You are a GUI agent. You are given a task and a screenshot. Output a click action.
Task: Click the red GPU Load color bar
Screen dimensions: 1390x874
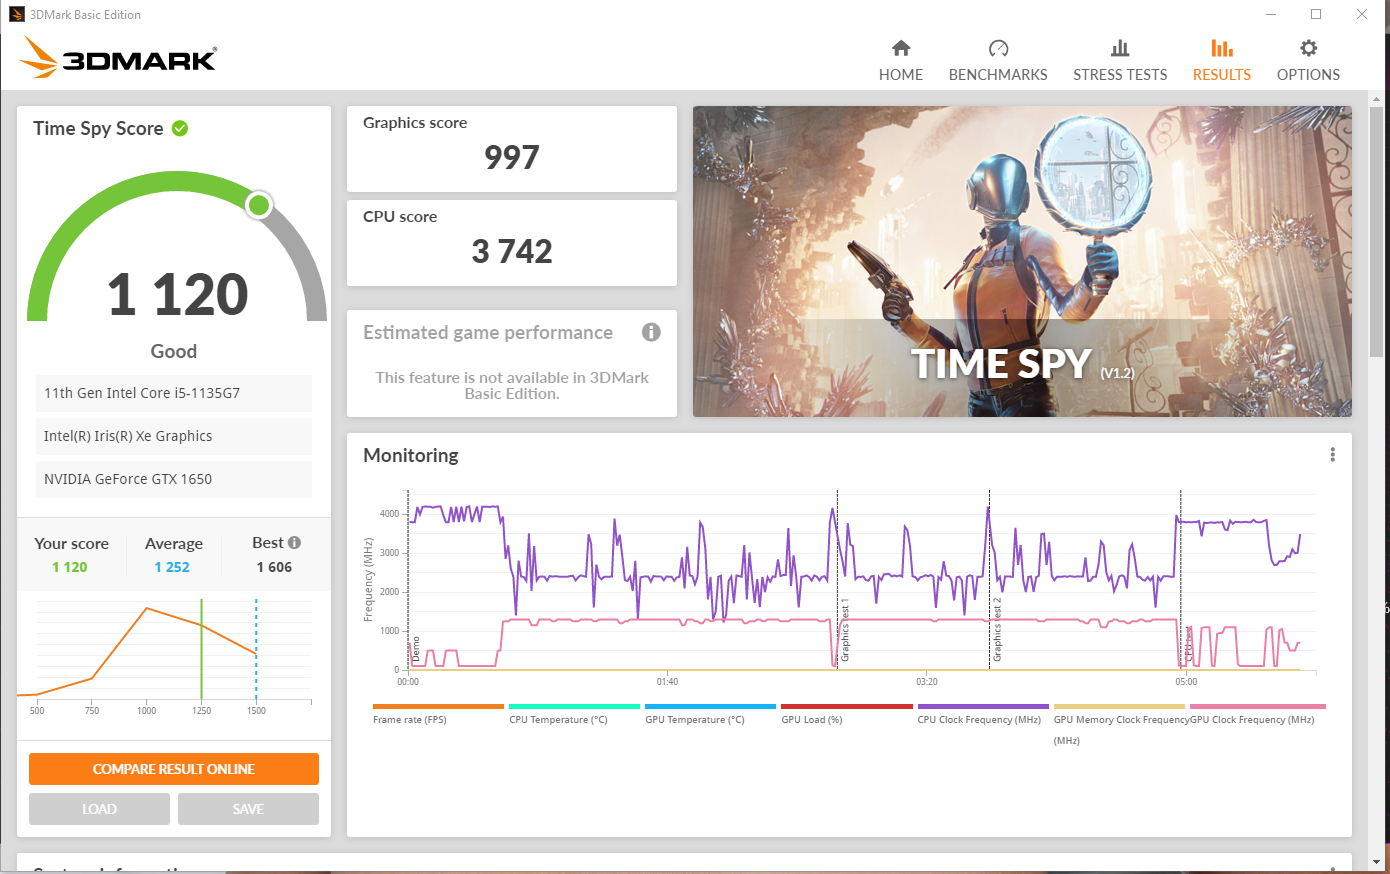(847, 706)
